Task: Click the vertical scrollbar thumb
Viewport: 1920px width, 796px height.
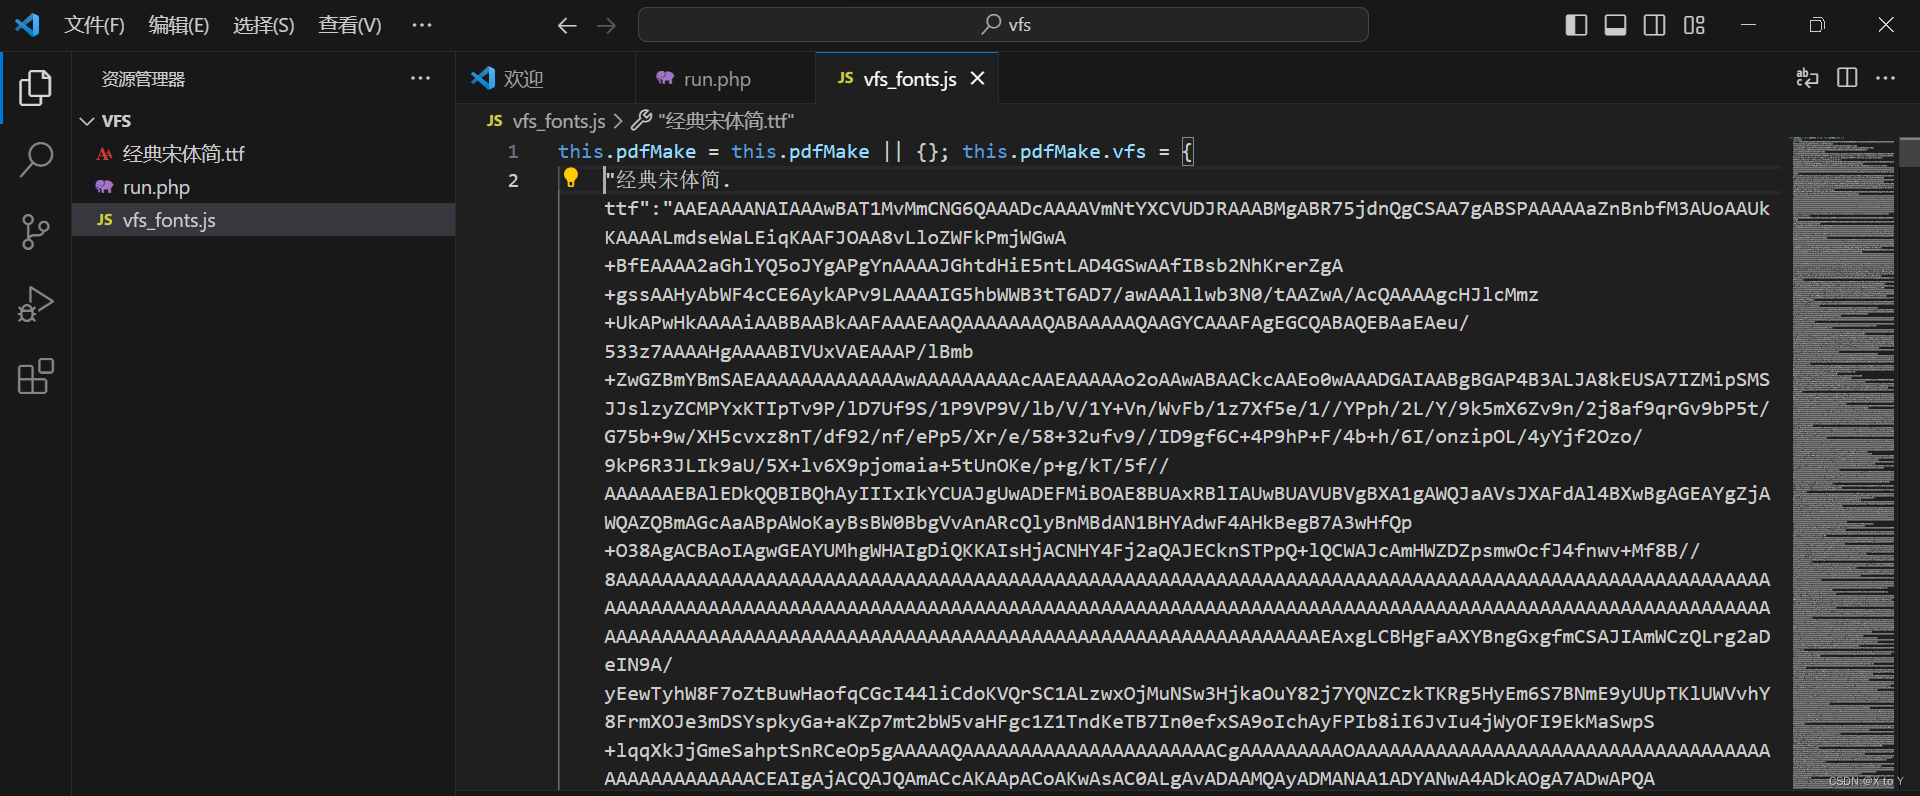Action: [1909, 152]
